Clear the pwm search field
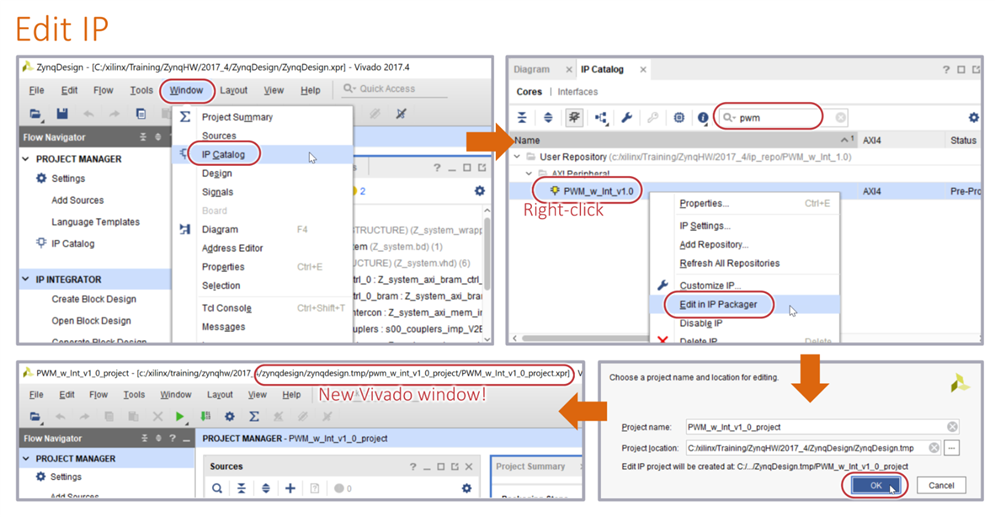Image resolution: width=995 pixels, height=517 pixels. tap(840, 117)
